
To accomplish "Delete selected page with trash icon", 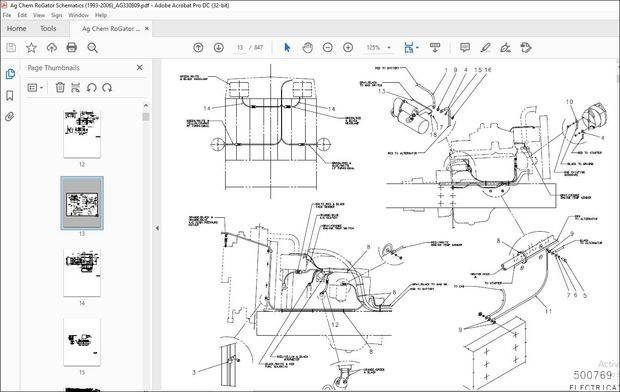I will pyautogui.click(x=60, y=87).
